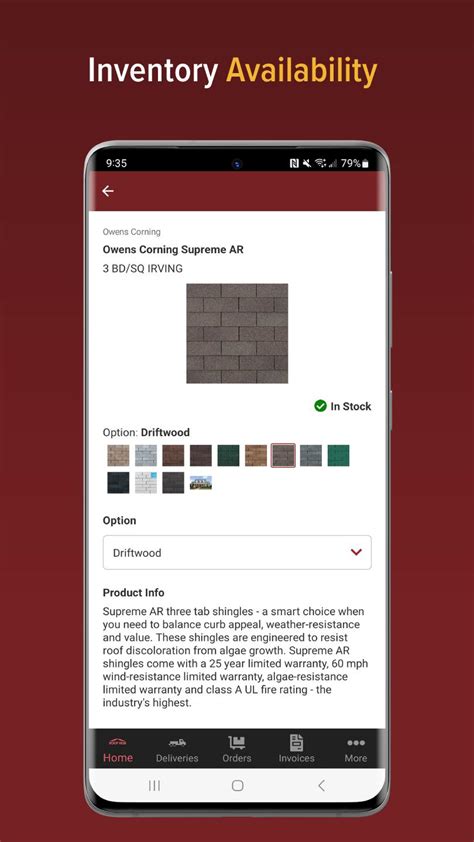Choose the orange-brown shingle swatch
Image resolution: width=474 pixels, height=842 pixels.
point(256,455)
